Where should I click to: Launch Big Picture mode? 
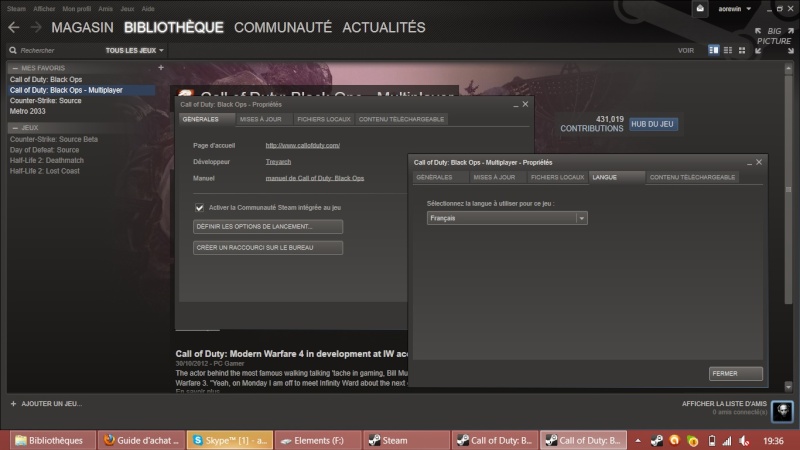coord(774,40)
